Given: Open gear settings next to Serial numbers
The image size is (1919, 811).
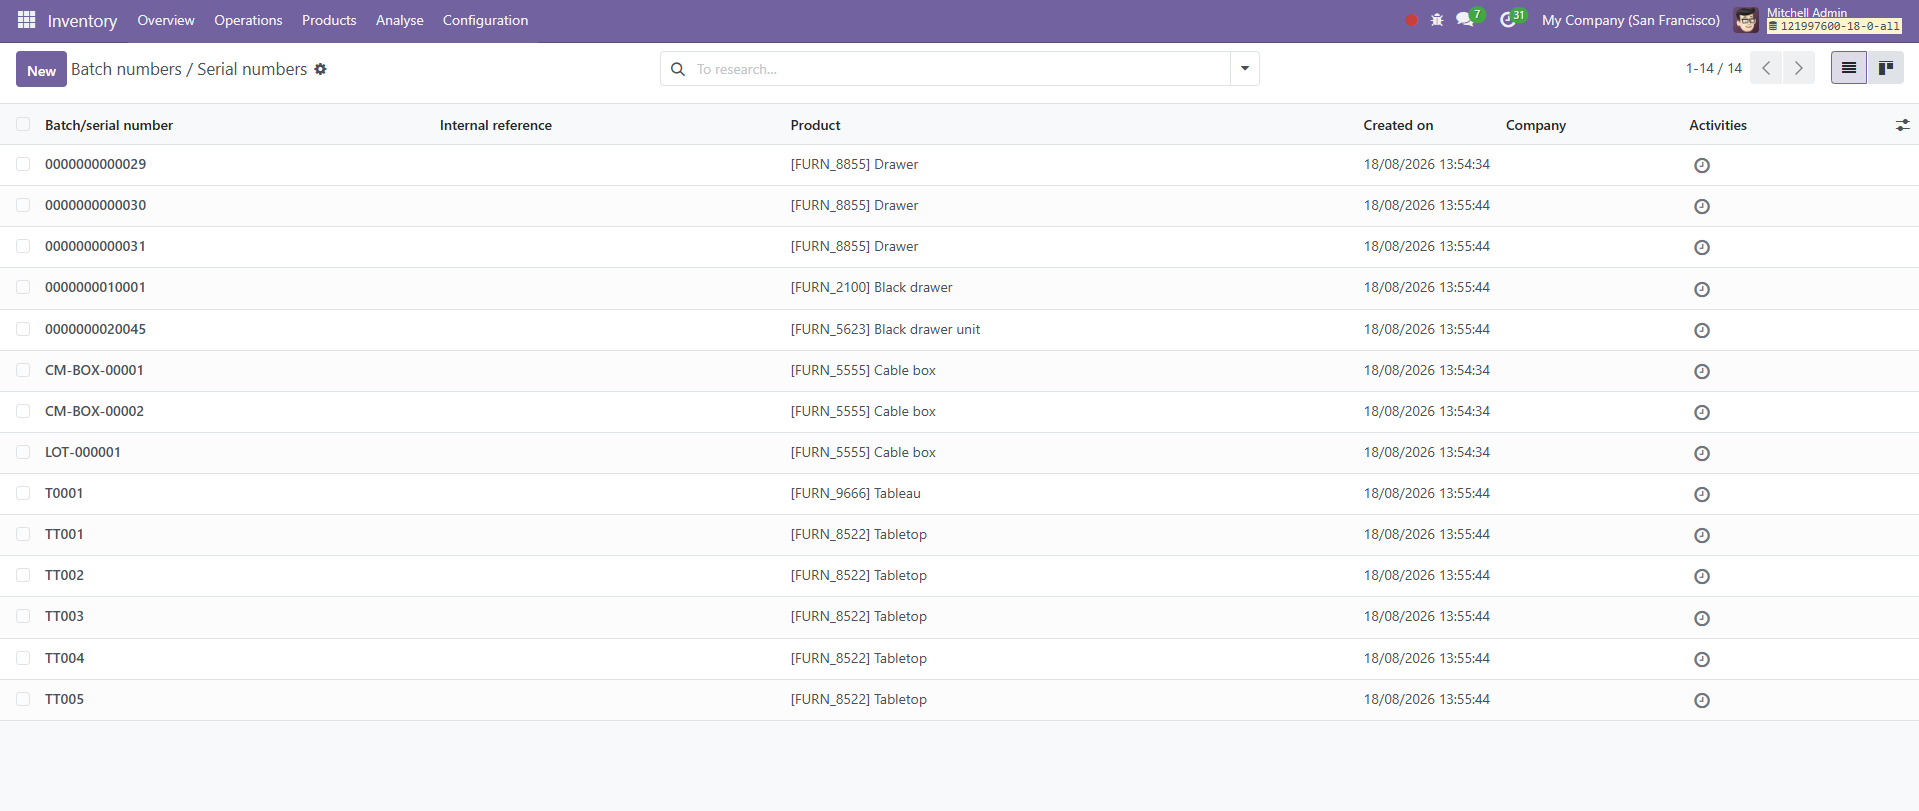Looking at the screenshot, I should click(320, 69).
